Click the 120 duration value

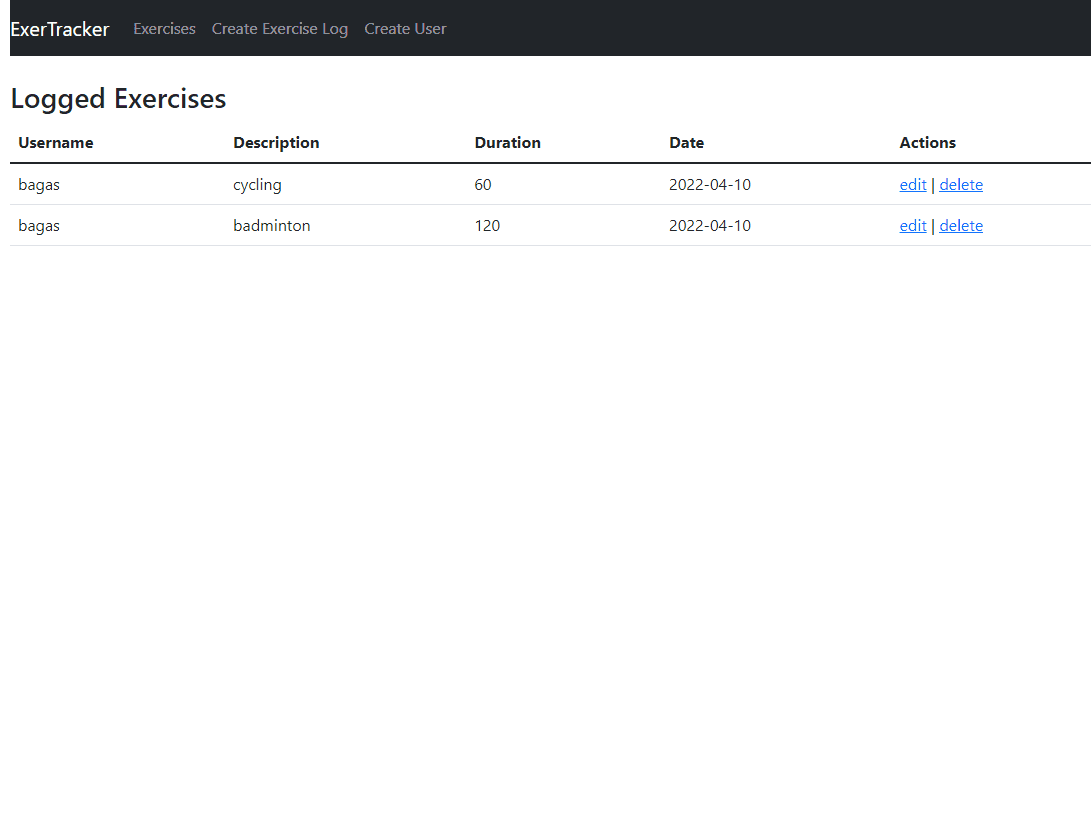487,226
